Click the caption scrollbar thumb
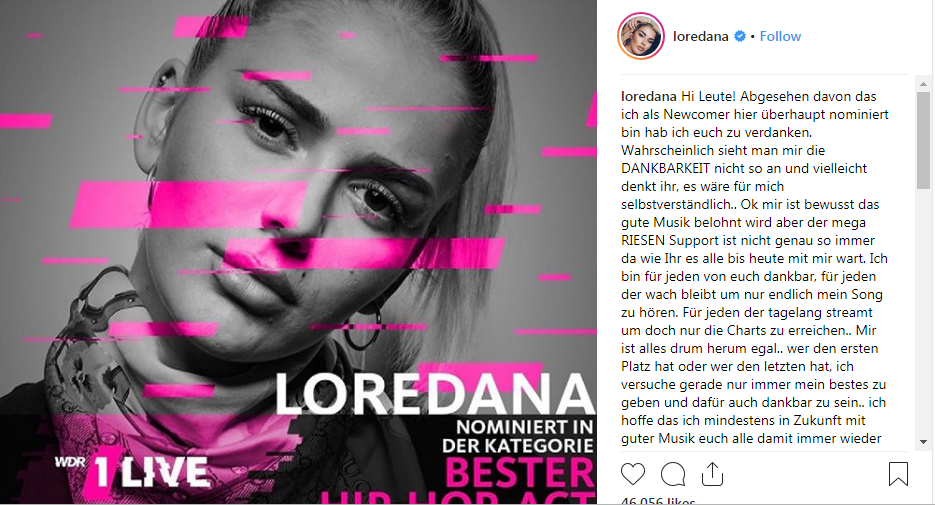This screenshot has width=935, height=506. (x=923, y=140)
